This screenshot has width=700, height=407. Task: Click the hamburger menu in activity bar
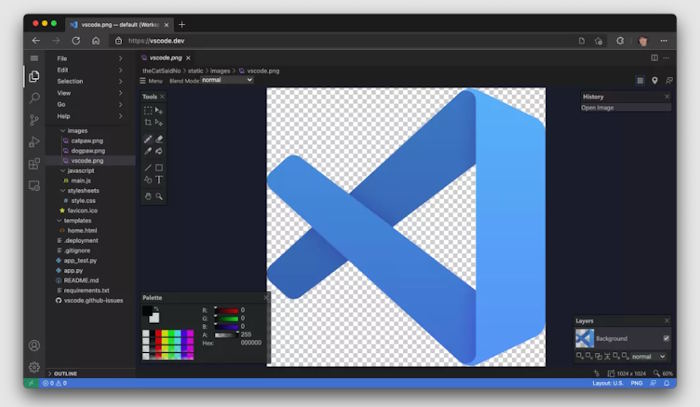34,58
